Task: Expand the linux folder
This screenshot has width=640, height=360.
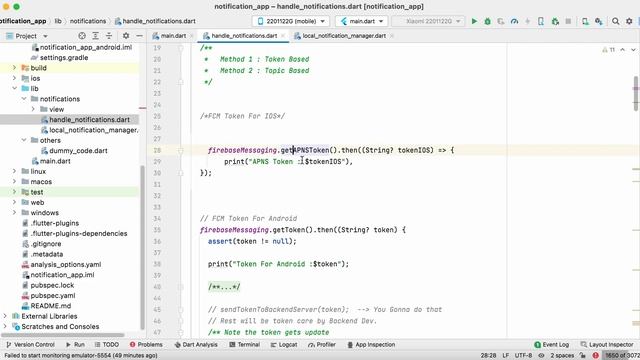Action: [x=14, y=171]
